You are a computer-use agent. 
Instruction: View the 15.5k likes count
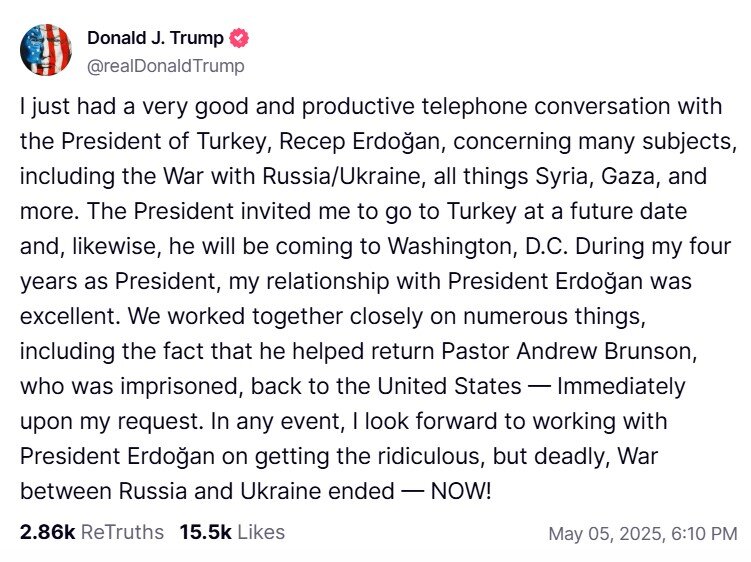pos(205,532)
